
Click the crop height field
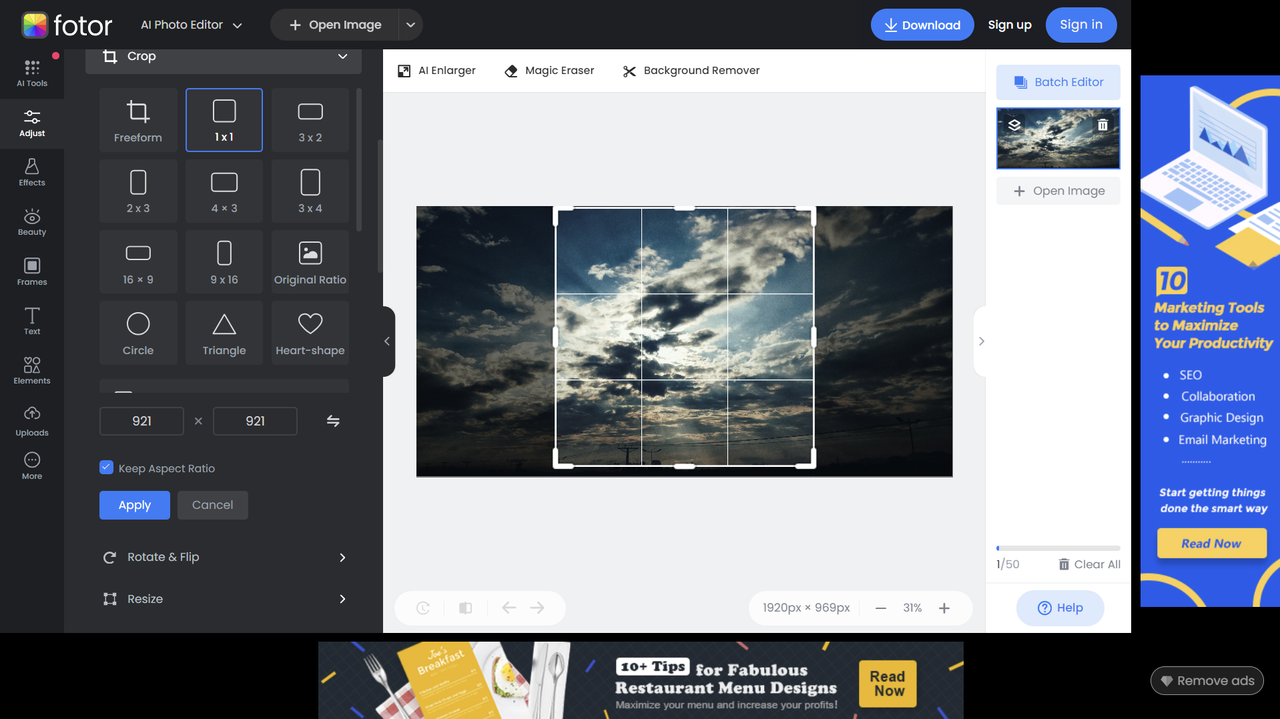coord(255,421)
